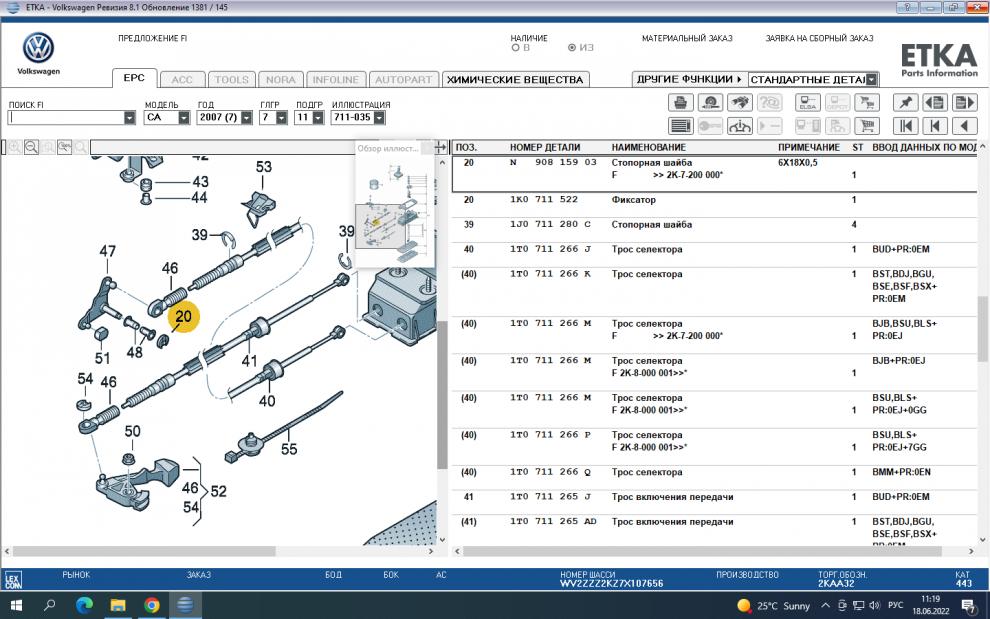Click ЗАЯВКА НА СБОРНЫЙ ЗАКАЗ label

point(820,39)
